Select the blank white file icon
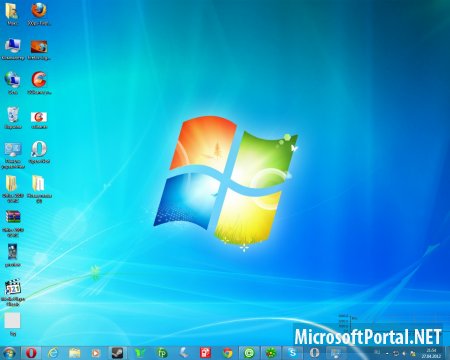The image size is (450, 360). coord(12,324)
